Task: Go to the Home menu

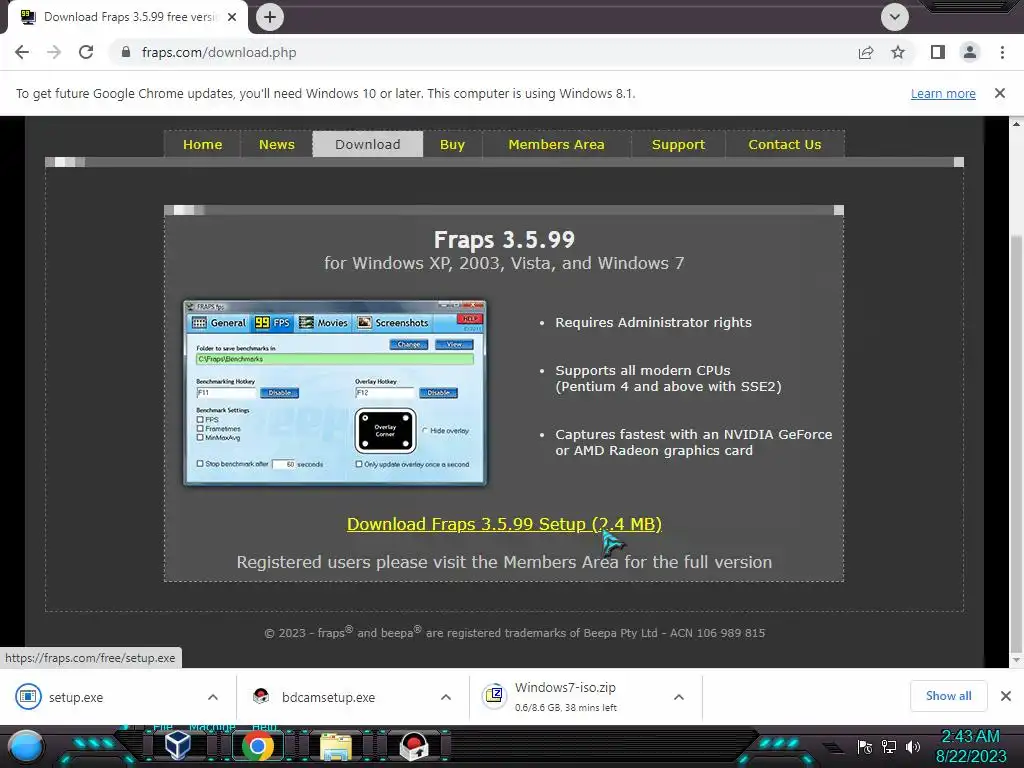Action: pyautogui.click(x=202, y=144)
